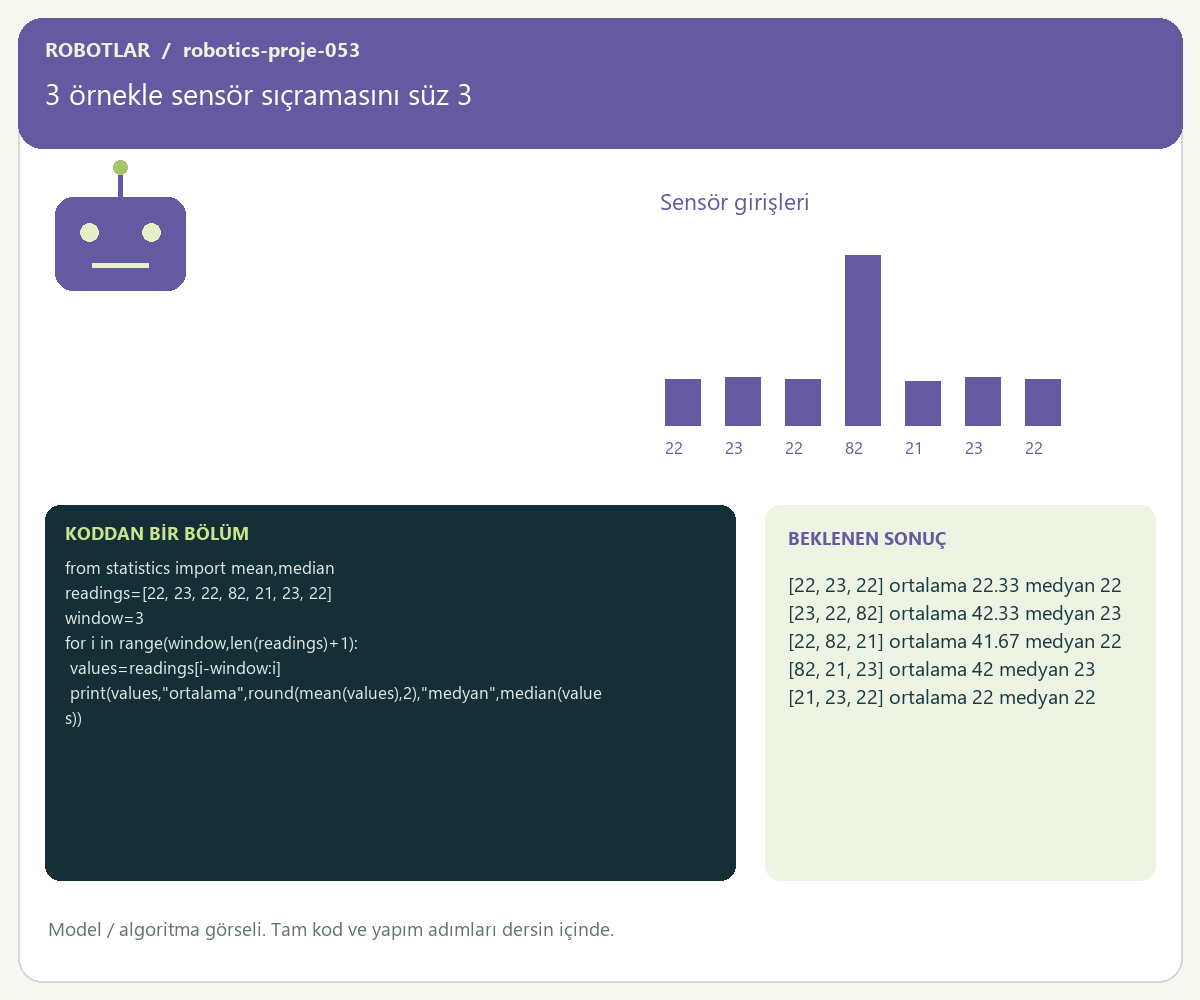The height and width of the screenshot is (1000, 1200).
Task: Select the result line "ortalama 22.33 medyan 22"
Action: pos(955,586)
